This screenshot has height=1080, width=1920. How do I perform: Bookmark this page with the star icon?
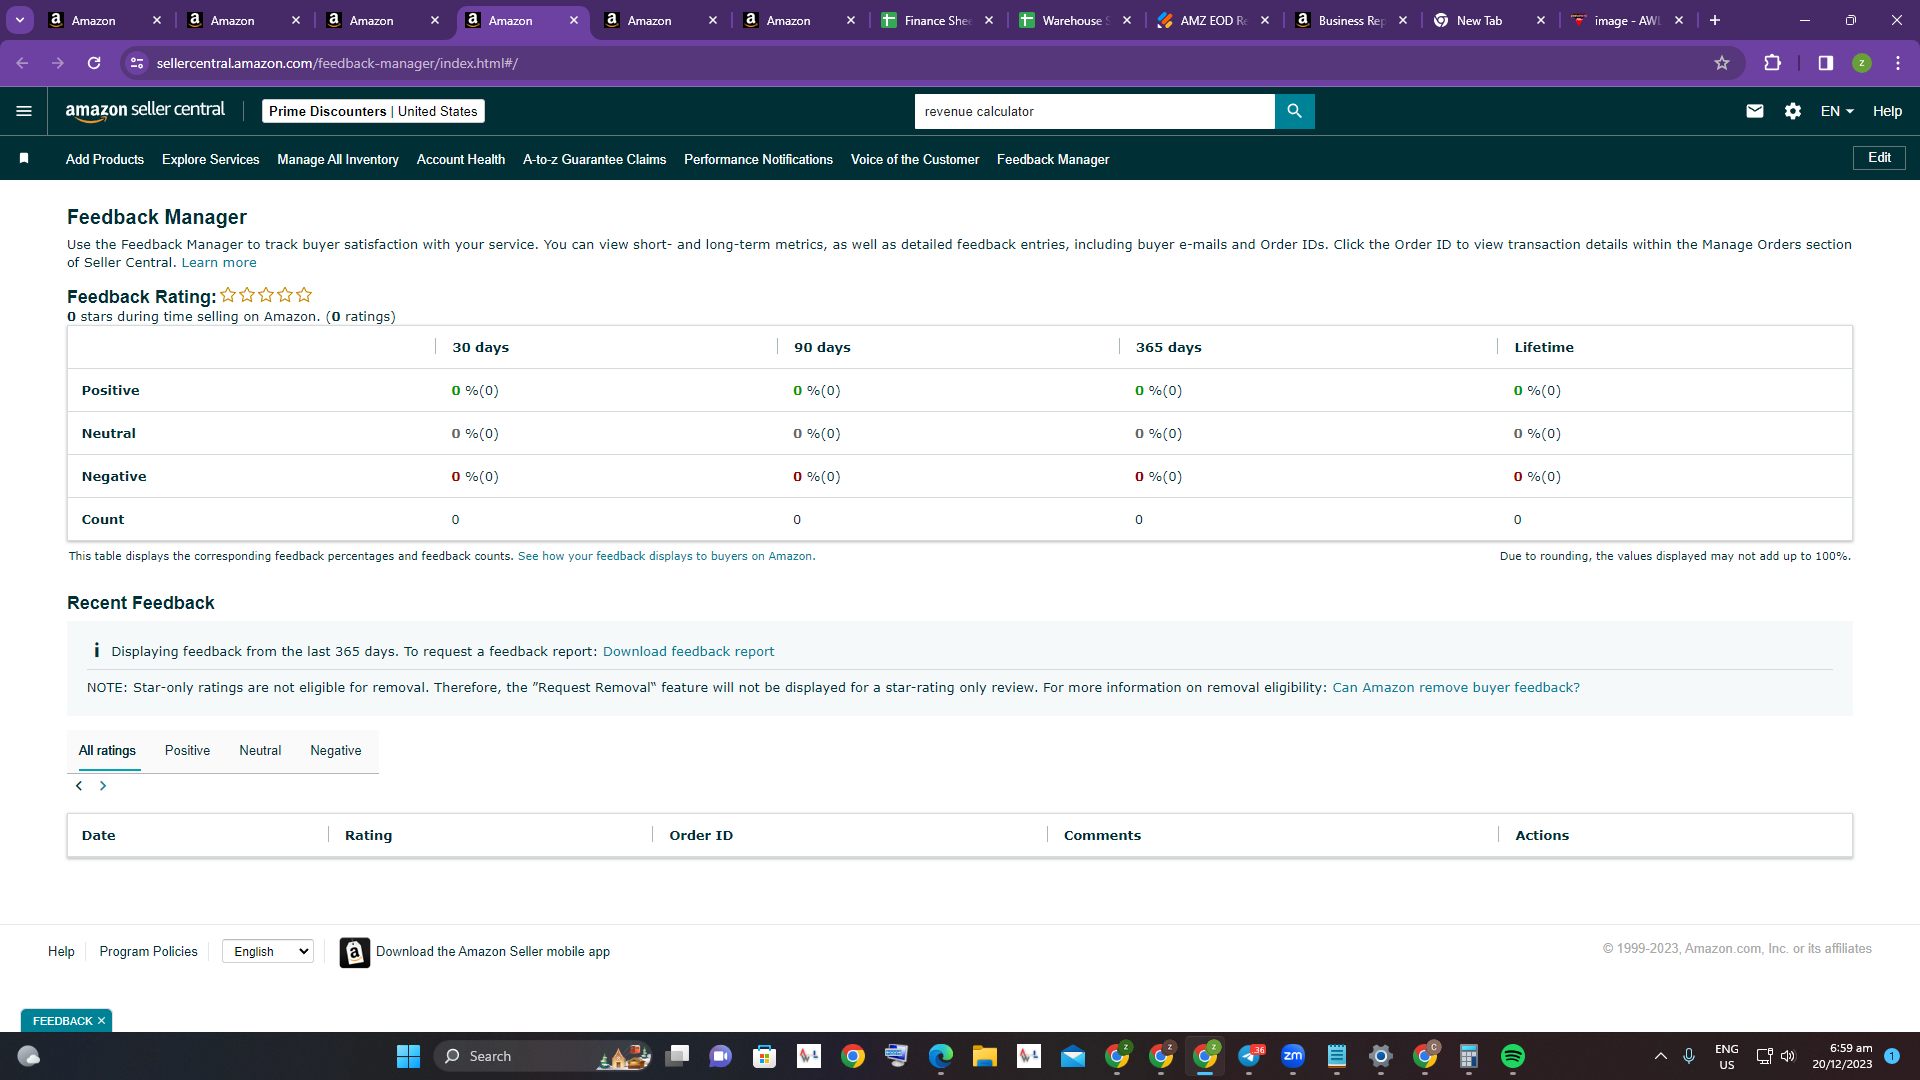click(1722, 63)
